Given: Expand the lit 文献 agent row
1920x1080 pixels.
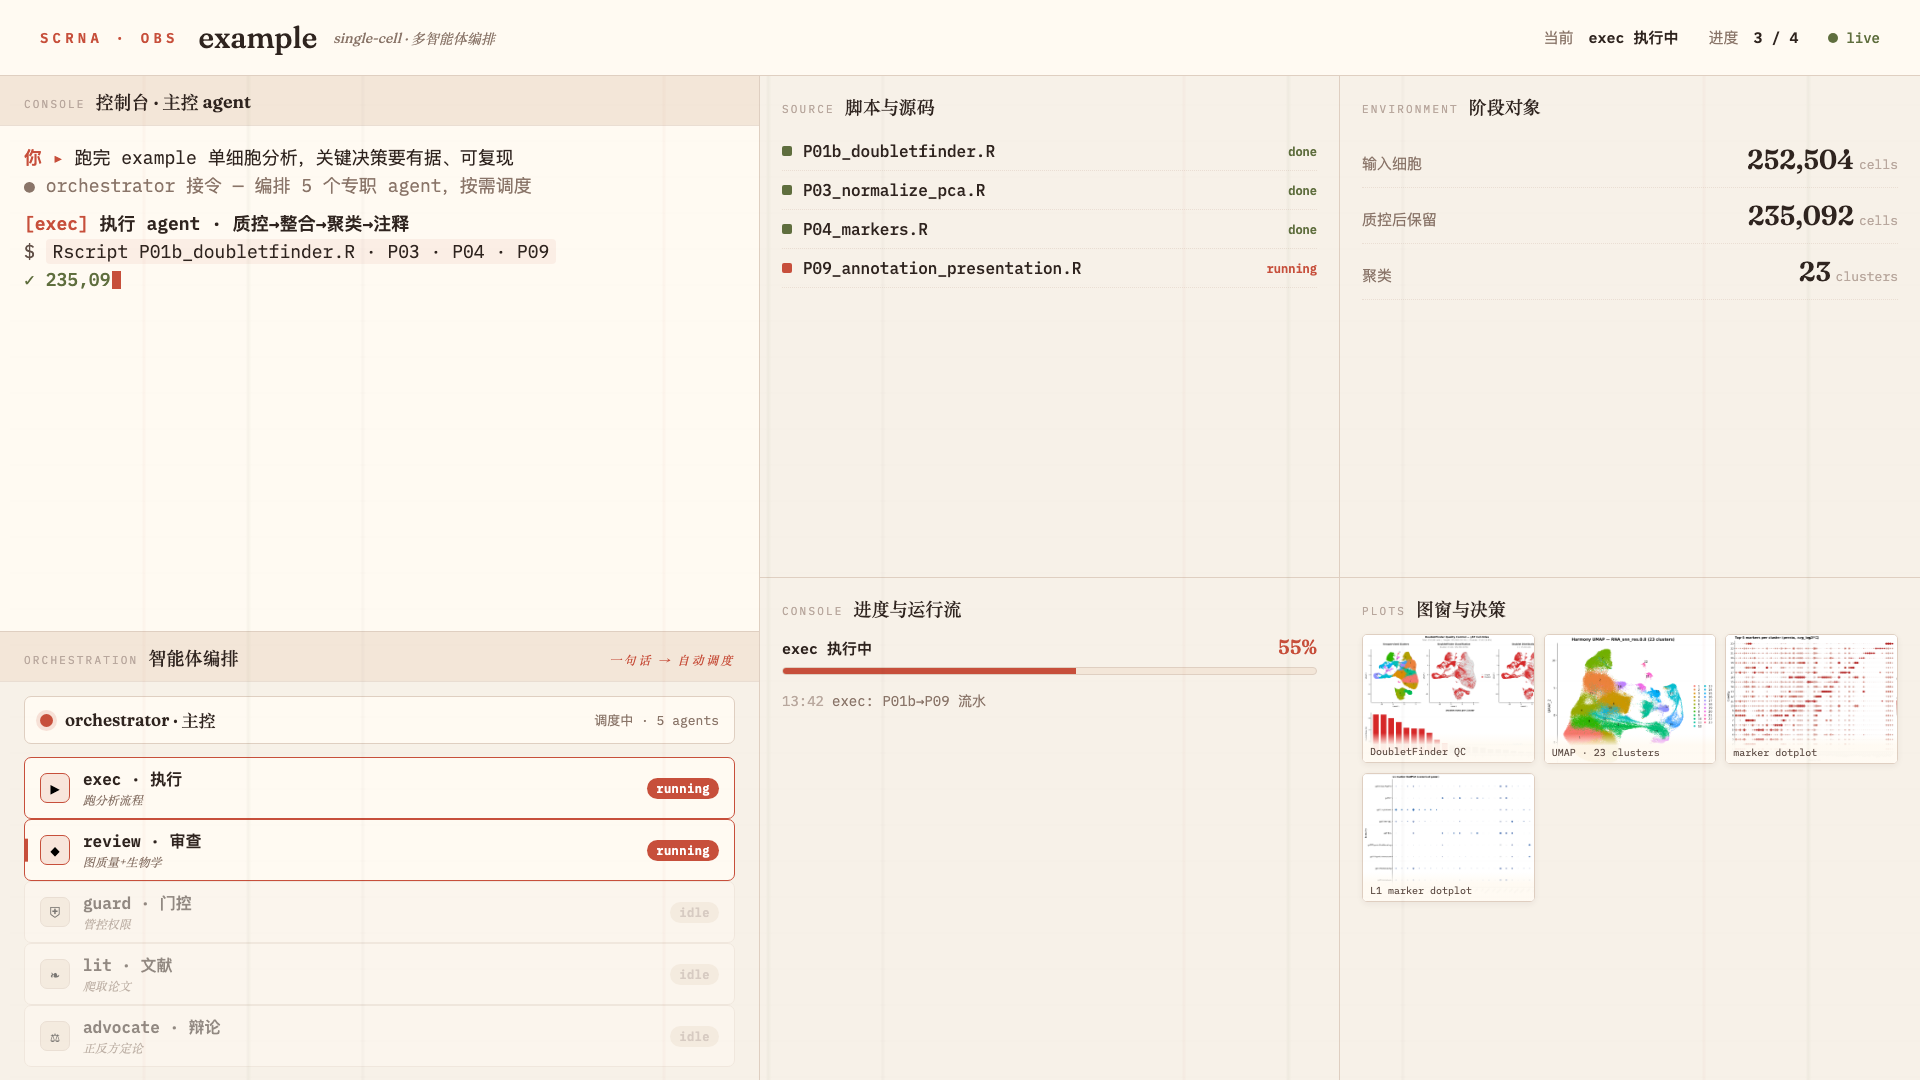Looking at the screenshot, I should [x=379, y=975].
